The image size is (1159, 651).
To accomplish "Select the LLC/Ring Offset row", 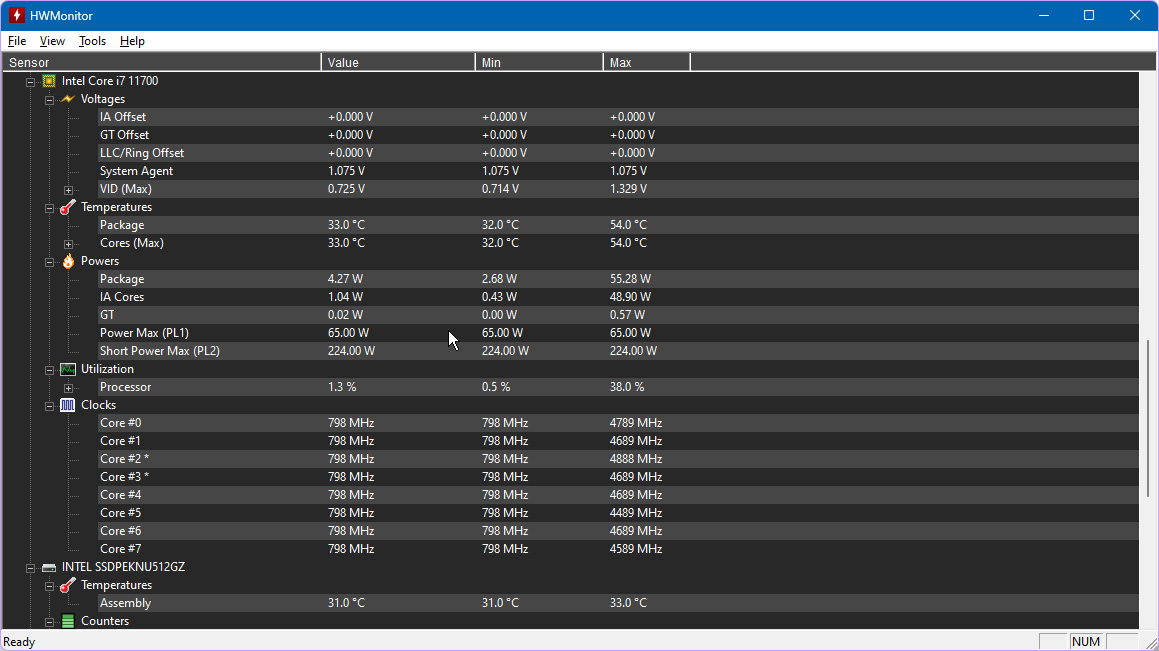I will [x=619, y=153].
